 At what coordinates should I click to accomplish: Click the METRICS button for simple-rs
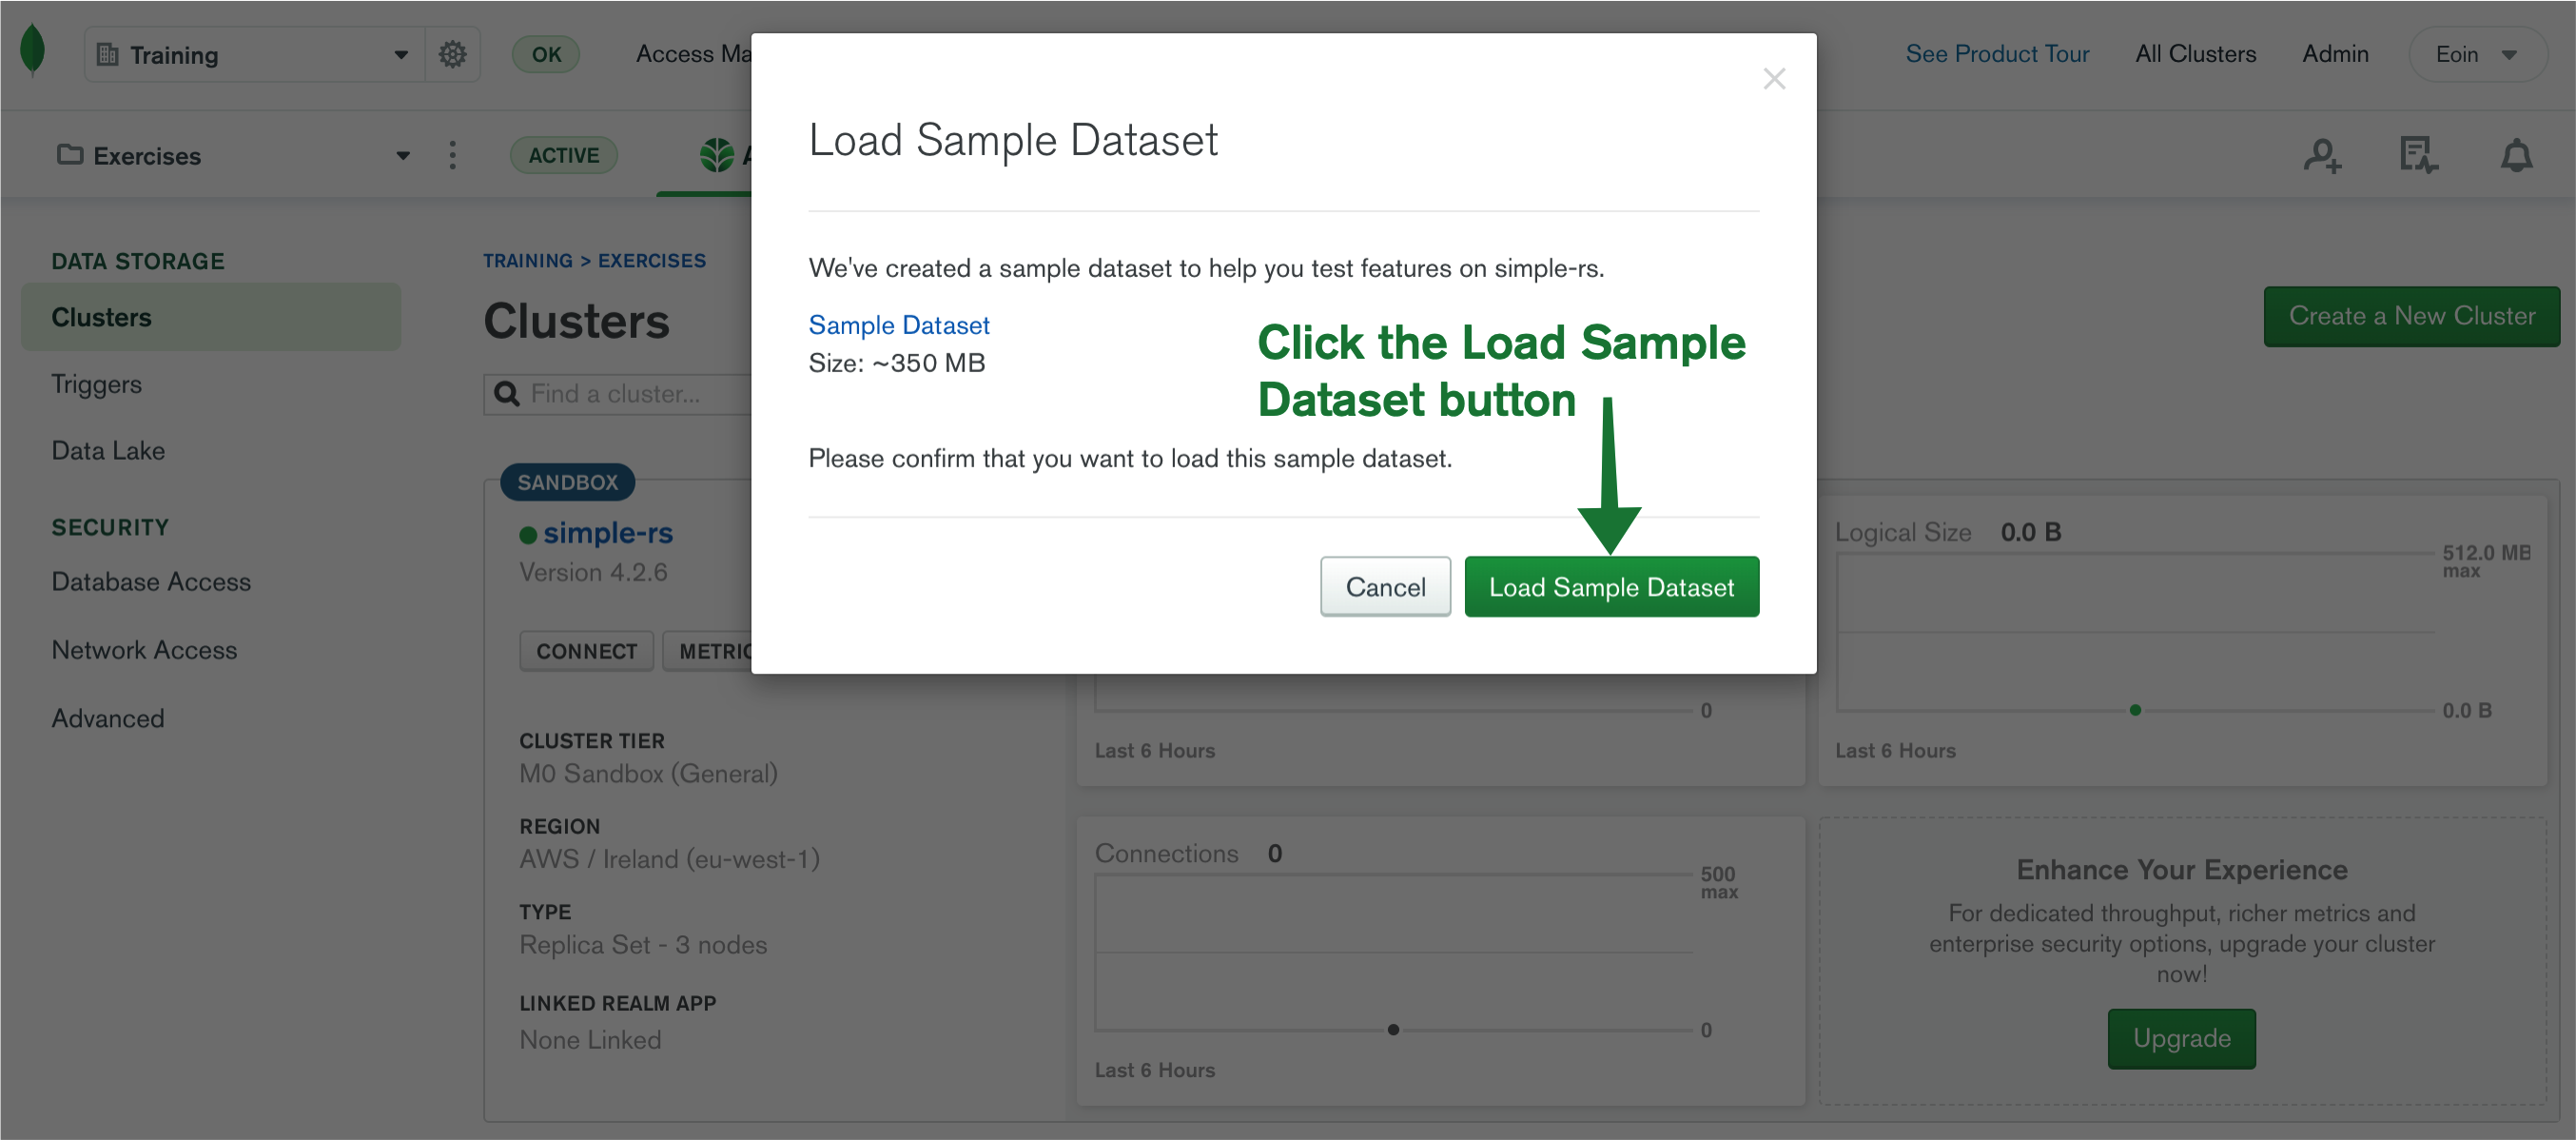(x=708, y=651)
